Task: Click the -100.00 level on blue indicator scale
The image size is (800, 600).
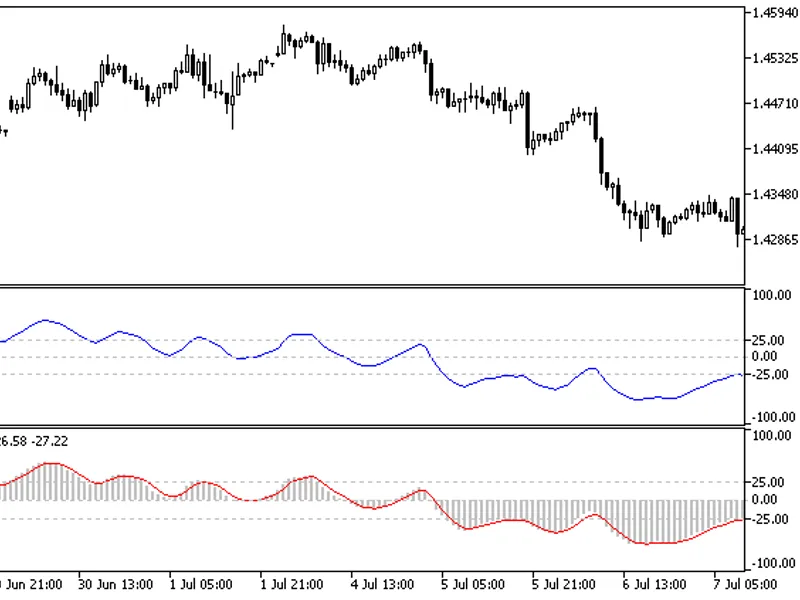Action: (x=773, y=417)
